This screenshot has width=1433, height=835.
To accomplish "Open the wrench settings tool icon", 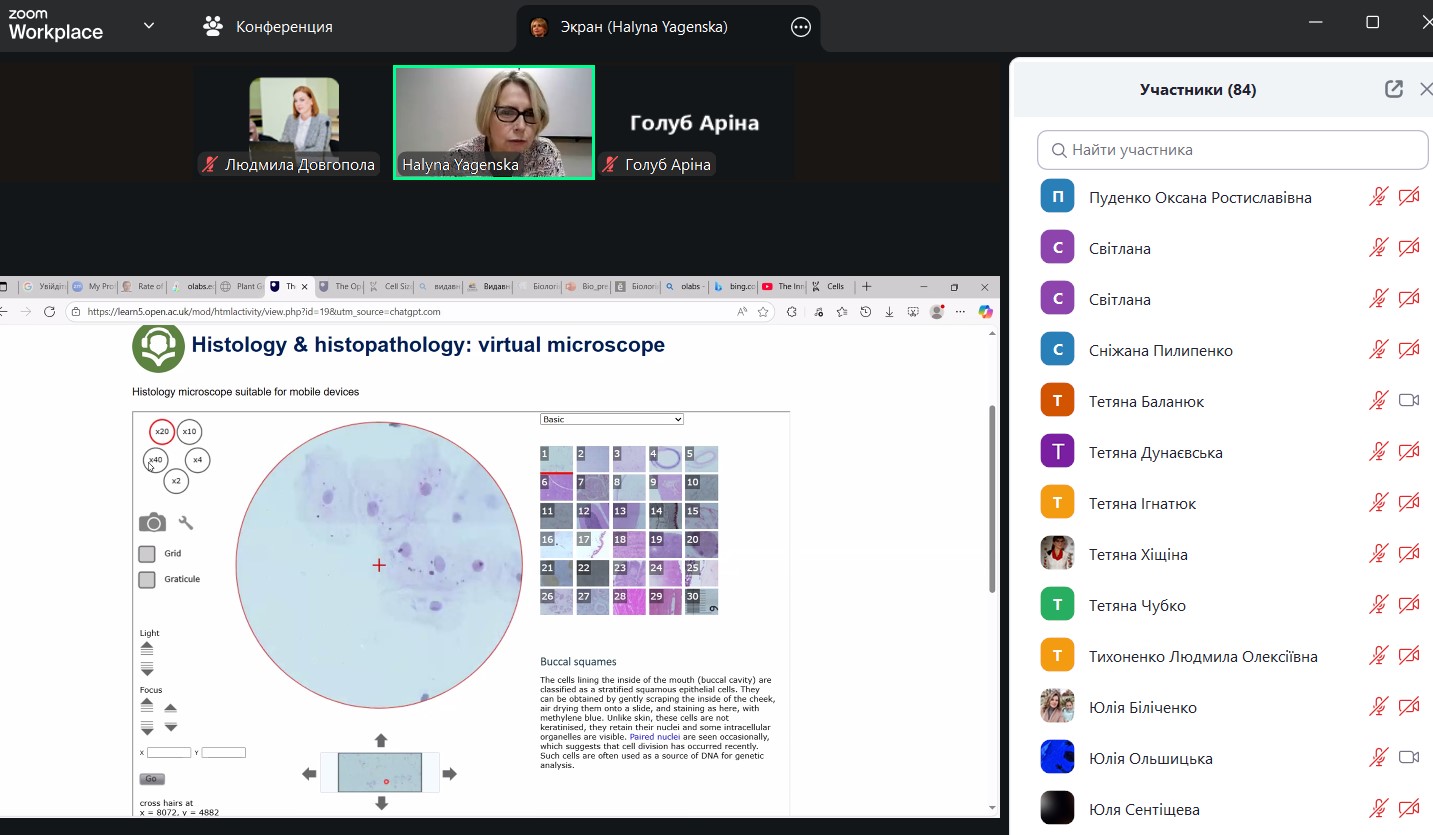I will 186,522.
